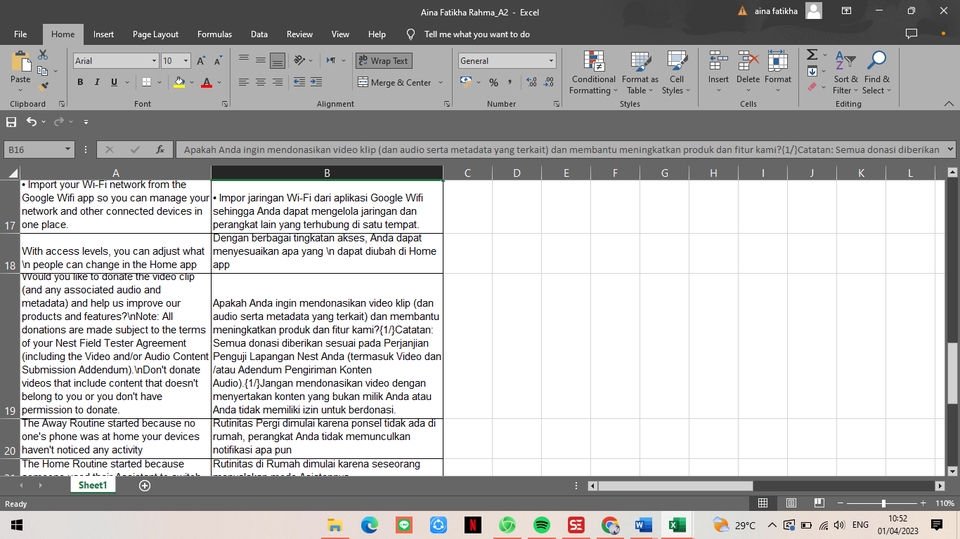This screenshot has width=960, height=539.
Task: Click the Cut scissors icon
Action: (x=43, y=55)
